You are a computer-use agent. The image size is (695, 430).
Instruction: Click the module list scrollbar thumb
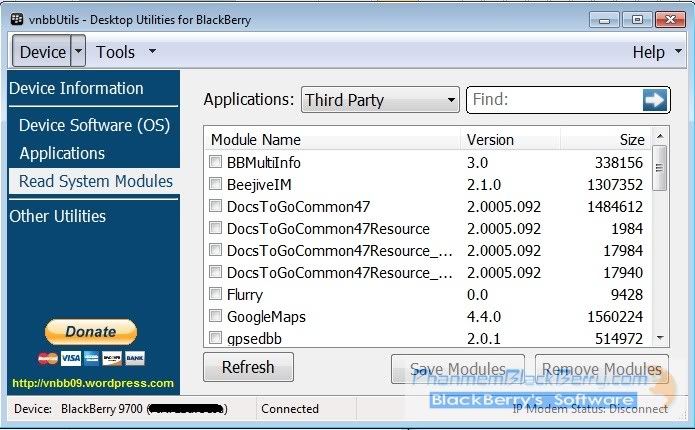click(x=660, y=168)
